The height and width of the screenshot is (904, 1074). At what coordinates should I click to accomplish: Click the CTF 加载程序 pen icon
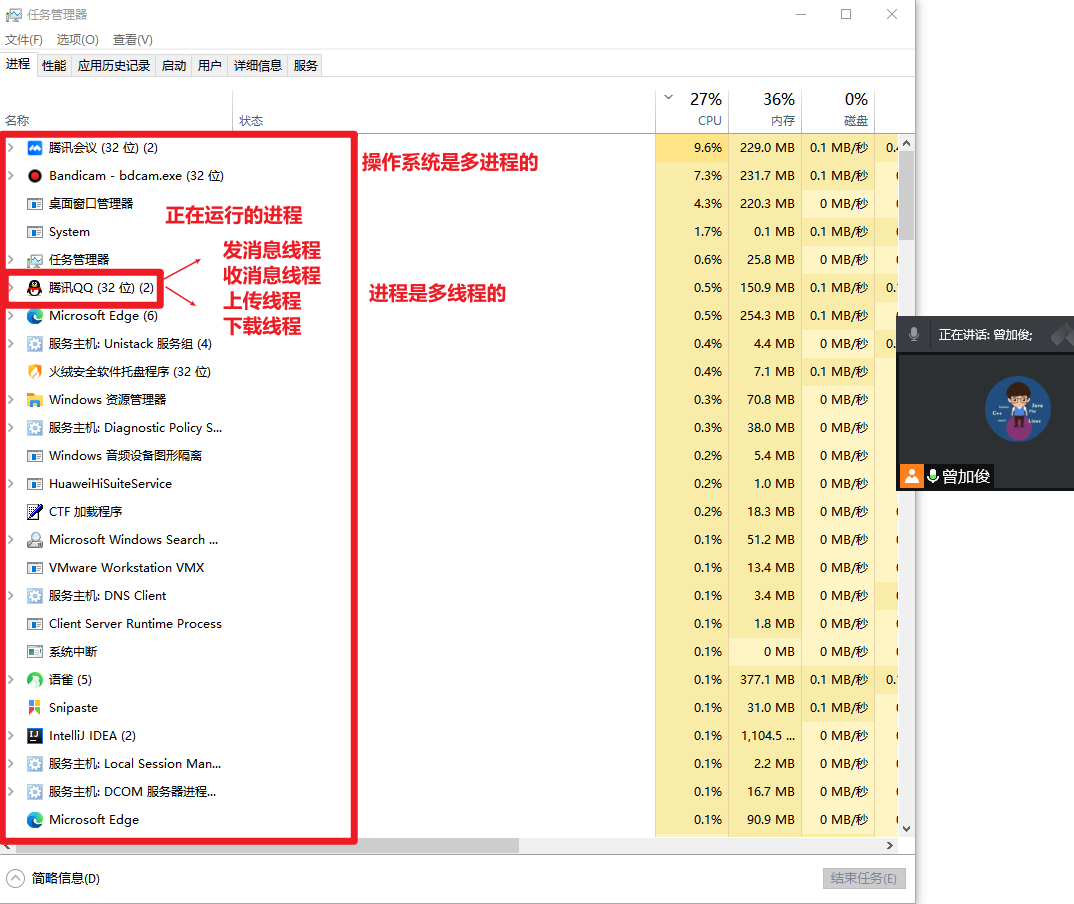[34, 512]
